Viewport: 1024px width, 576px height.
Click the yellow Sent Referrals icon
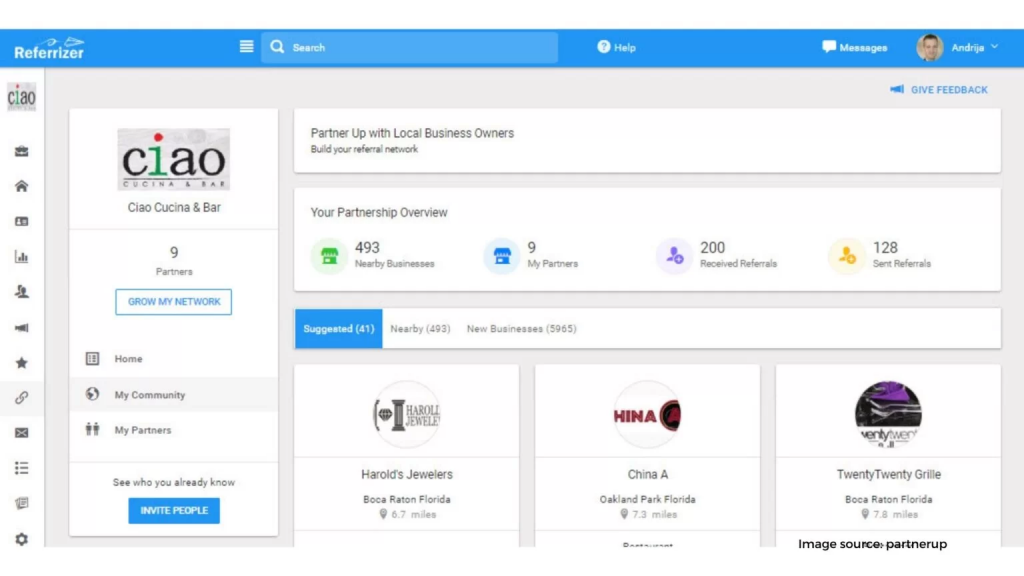(846, 256)
